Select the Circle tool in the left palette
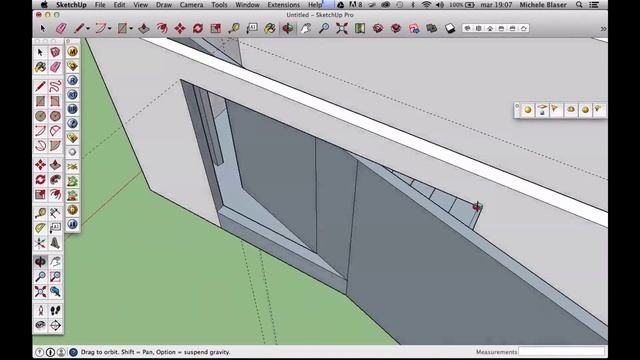 click(x=40, y=116)
